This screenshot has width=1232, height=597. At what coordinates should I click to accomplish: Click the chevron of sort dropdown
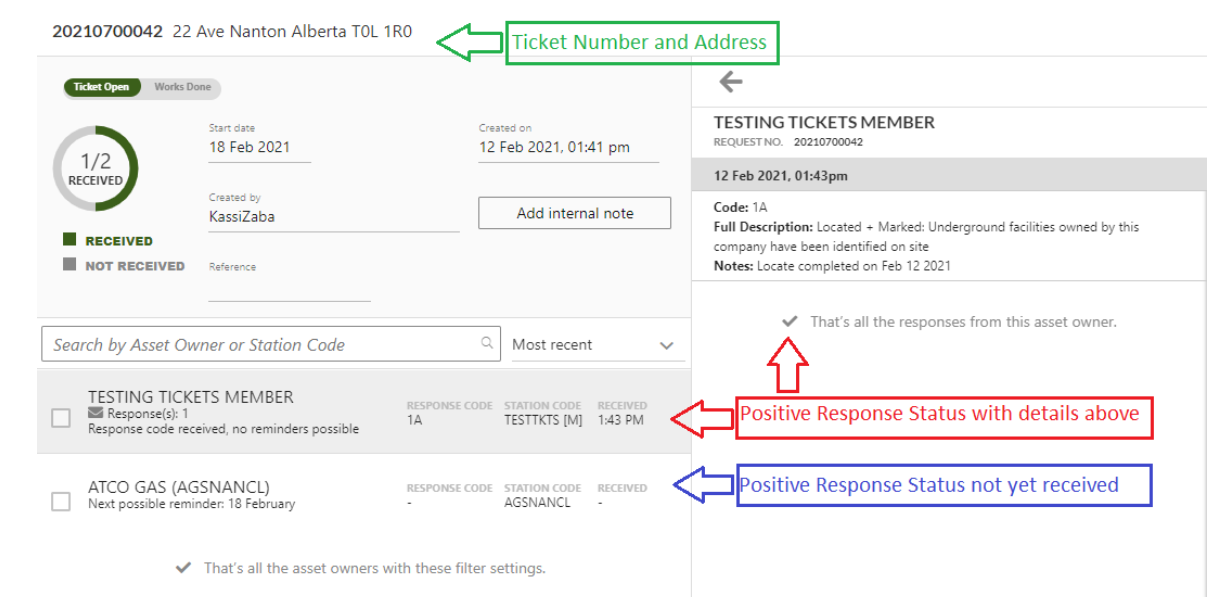(x=667, y=346)
